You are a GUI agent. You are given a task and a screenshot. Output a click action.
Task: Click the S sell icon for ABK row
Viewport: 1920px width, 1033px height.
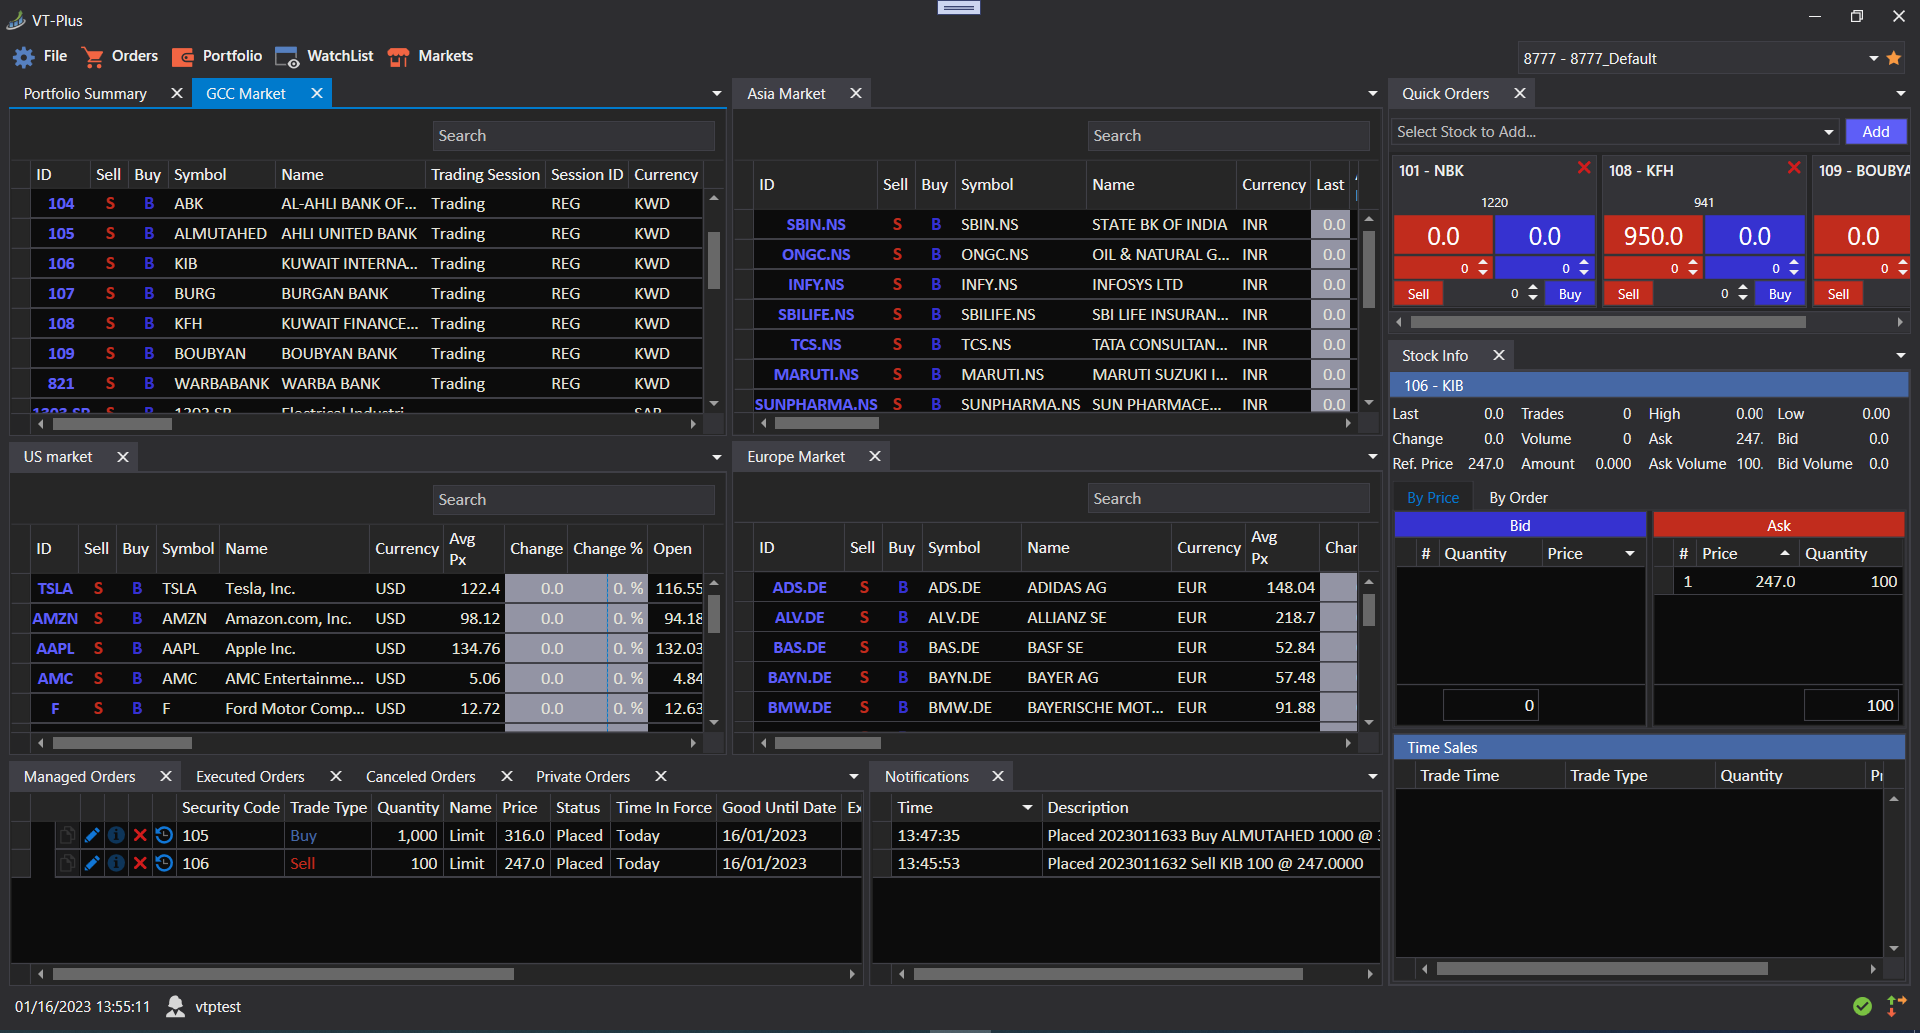[x=110, y=203]
